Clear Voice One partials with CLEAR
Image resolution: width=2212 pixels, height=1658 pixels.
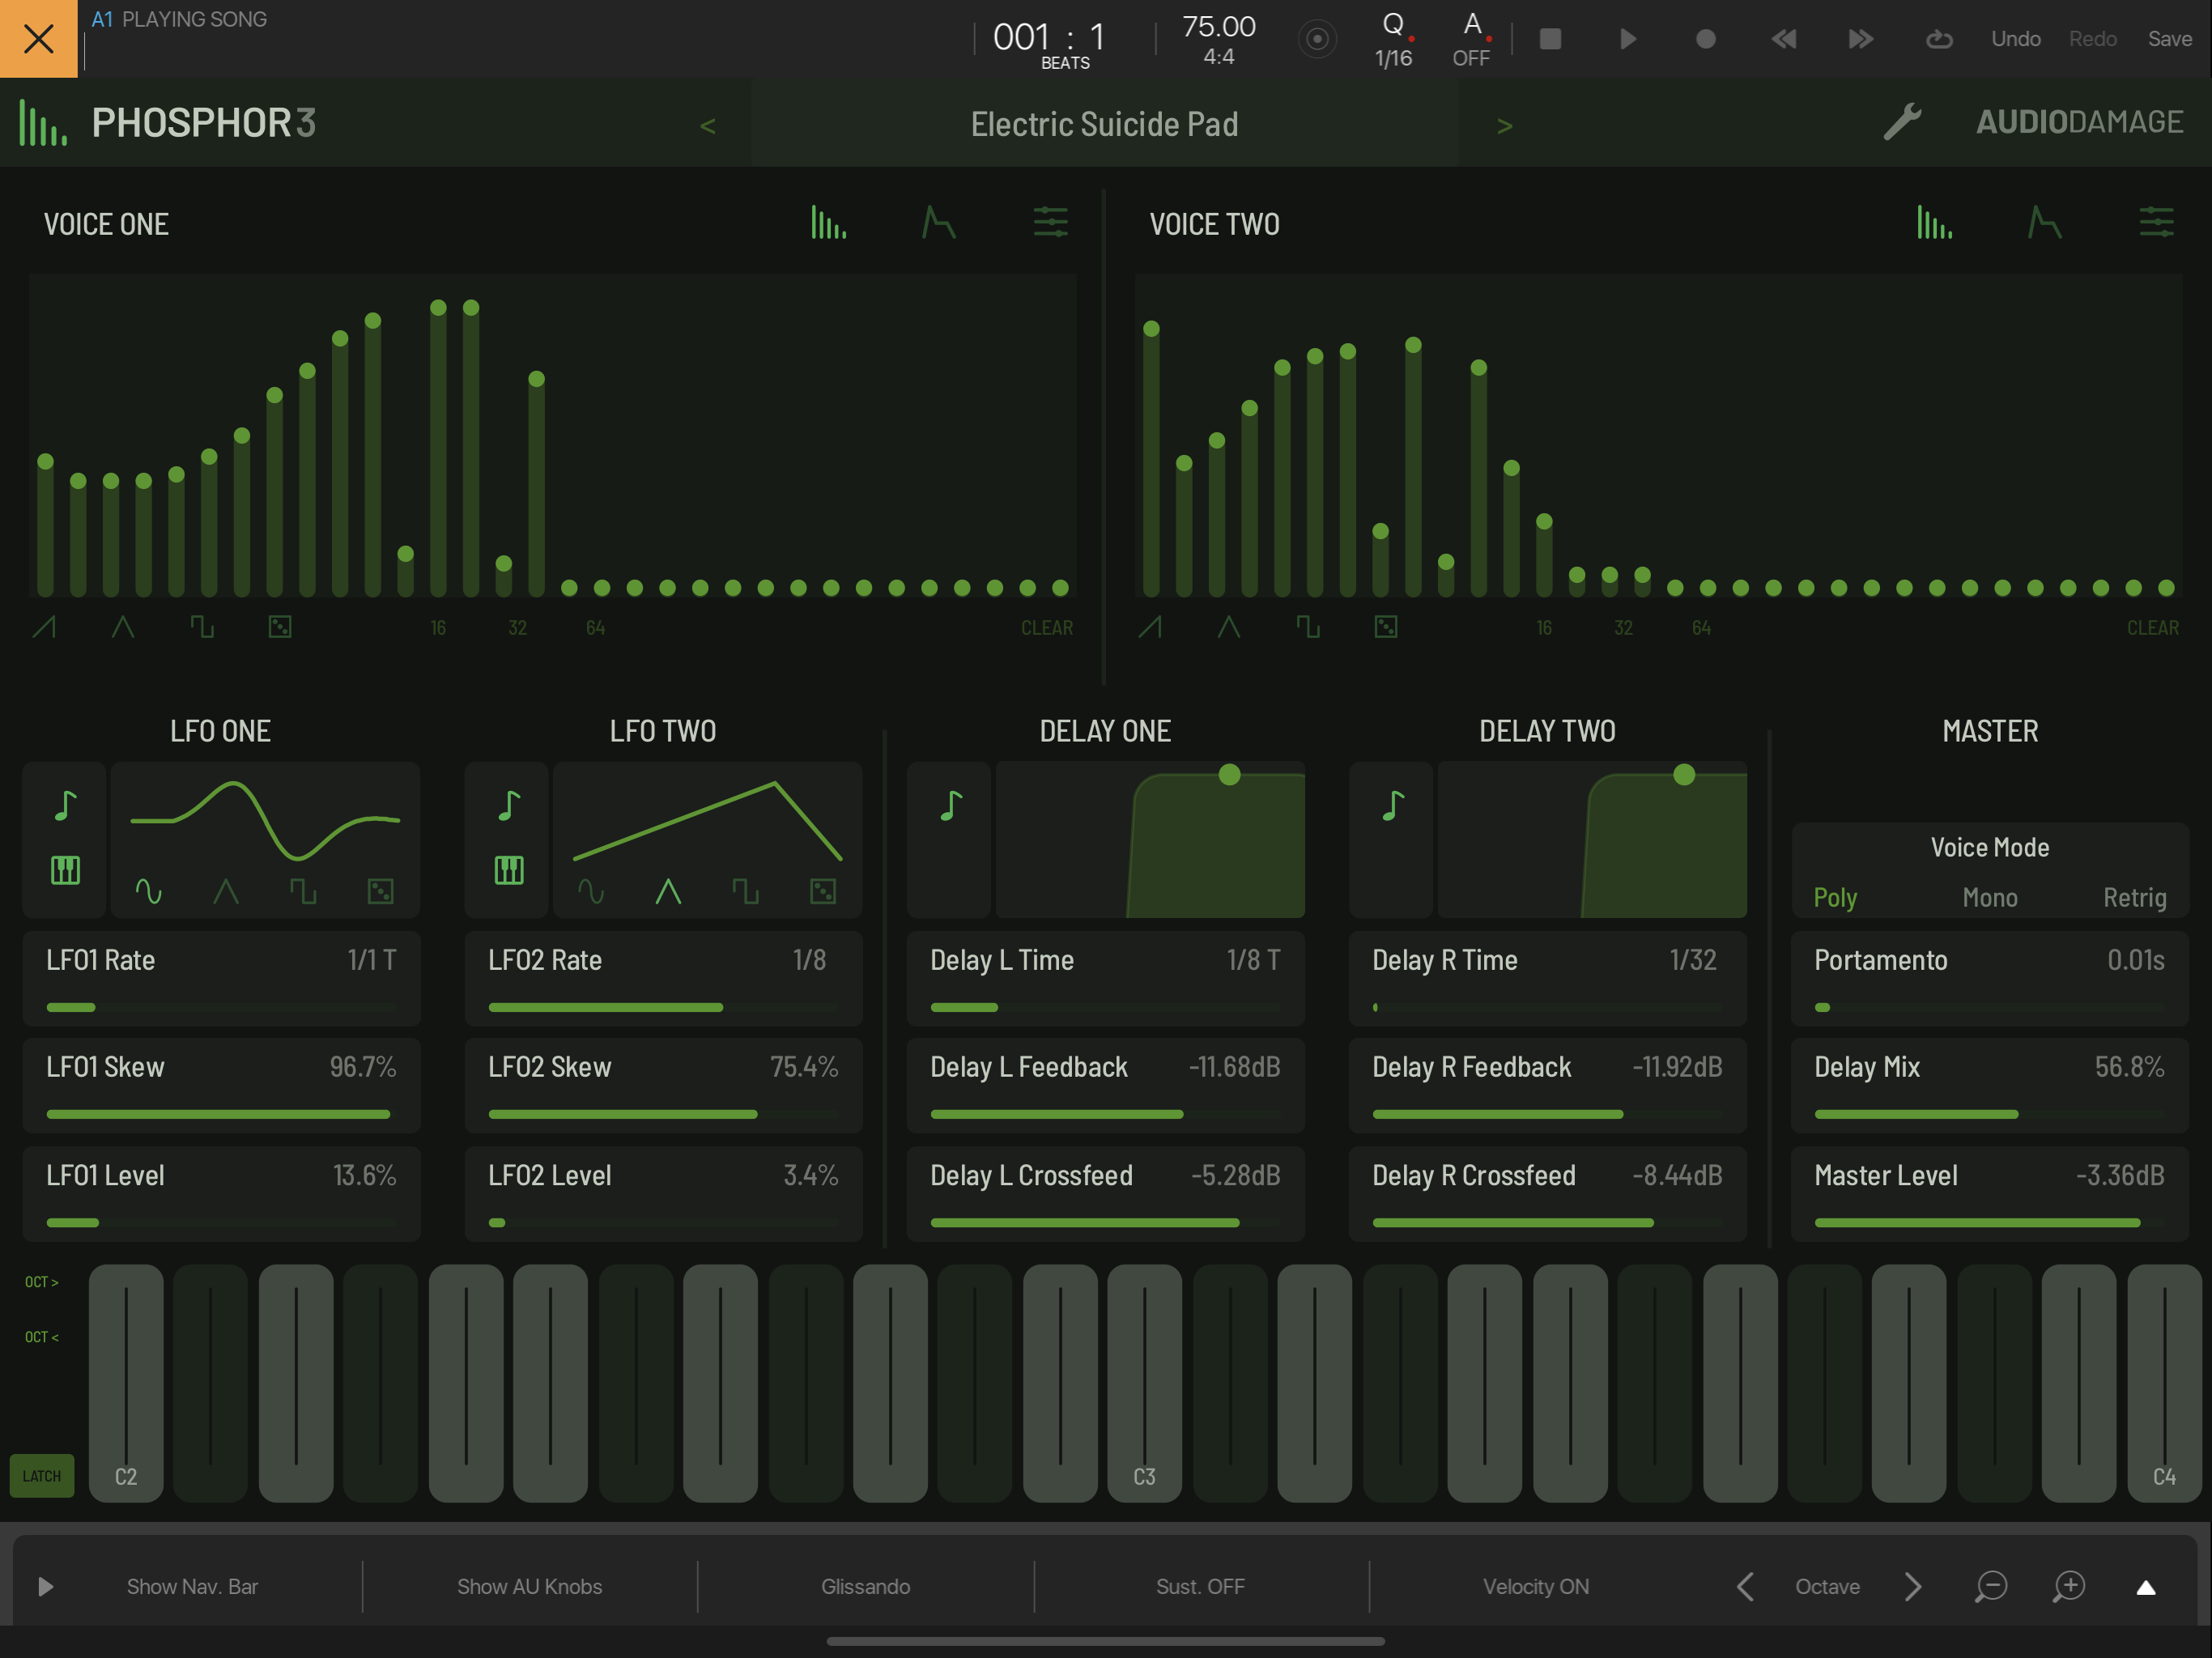click(1046, 628)
